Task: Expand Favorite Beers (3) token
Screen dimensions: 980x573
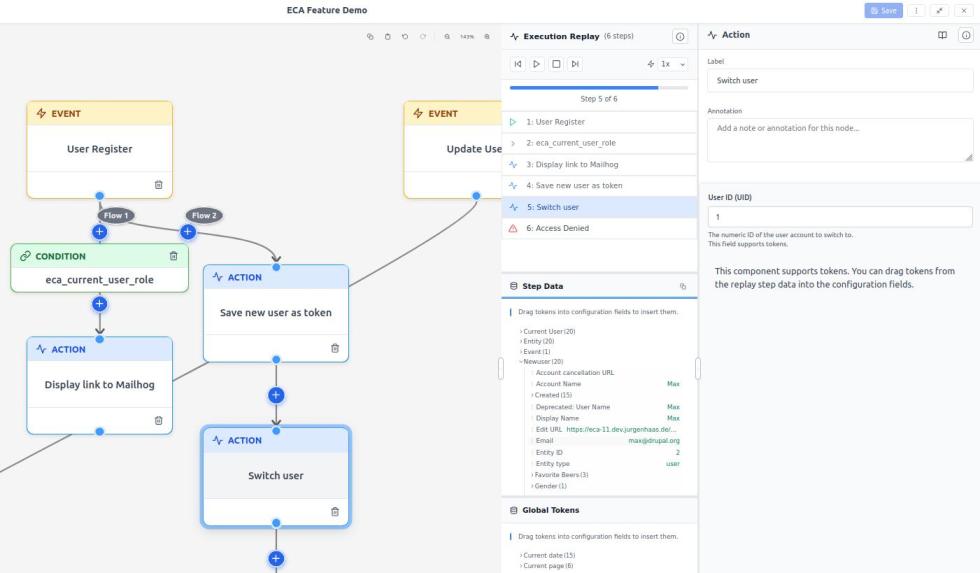Action: coord(560,475)
